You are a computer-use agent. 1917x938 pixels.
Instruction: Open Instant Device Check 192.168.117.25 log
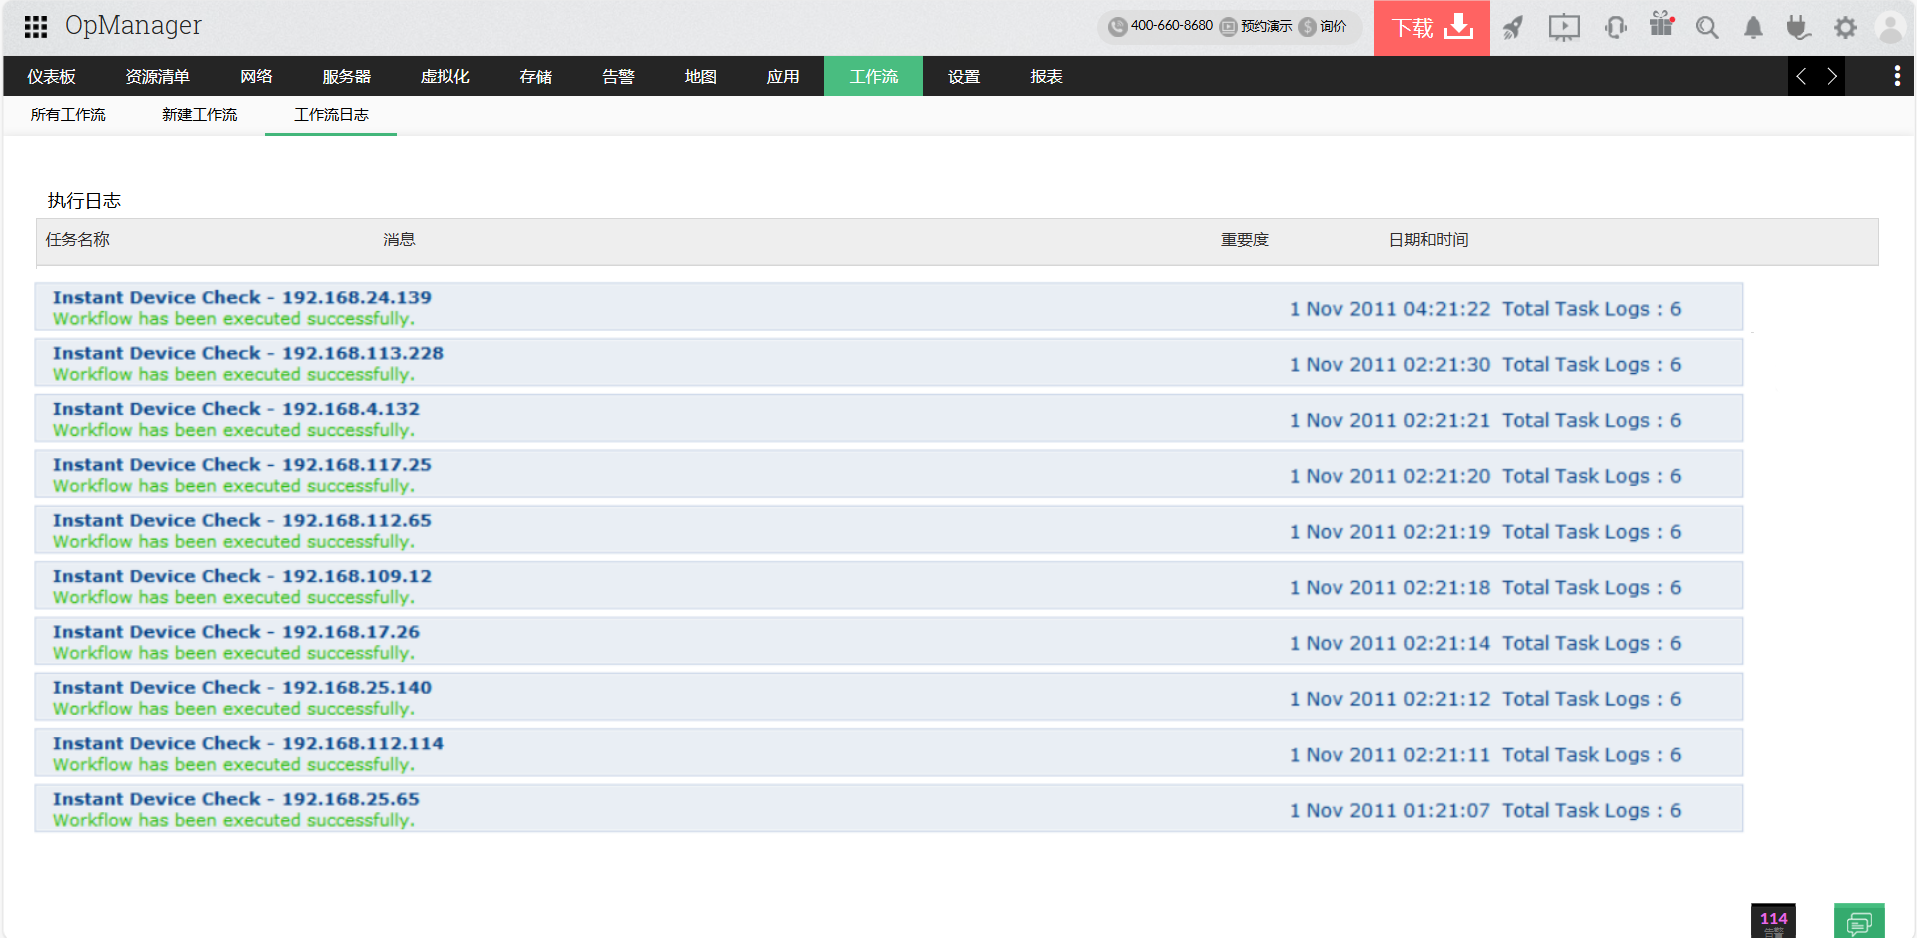pos(889,475)
